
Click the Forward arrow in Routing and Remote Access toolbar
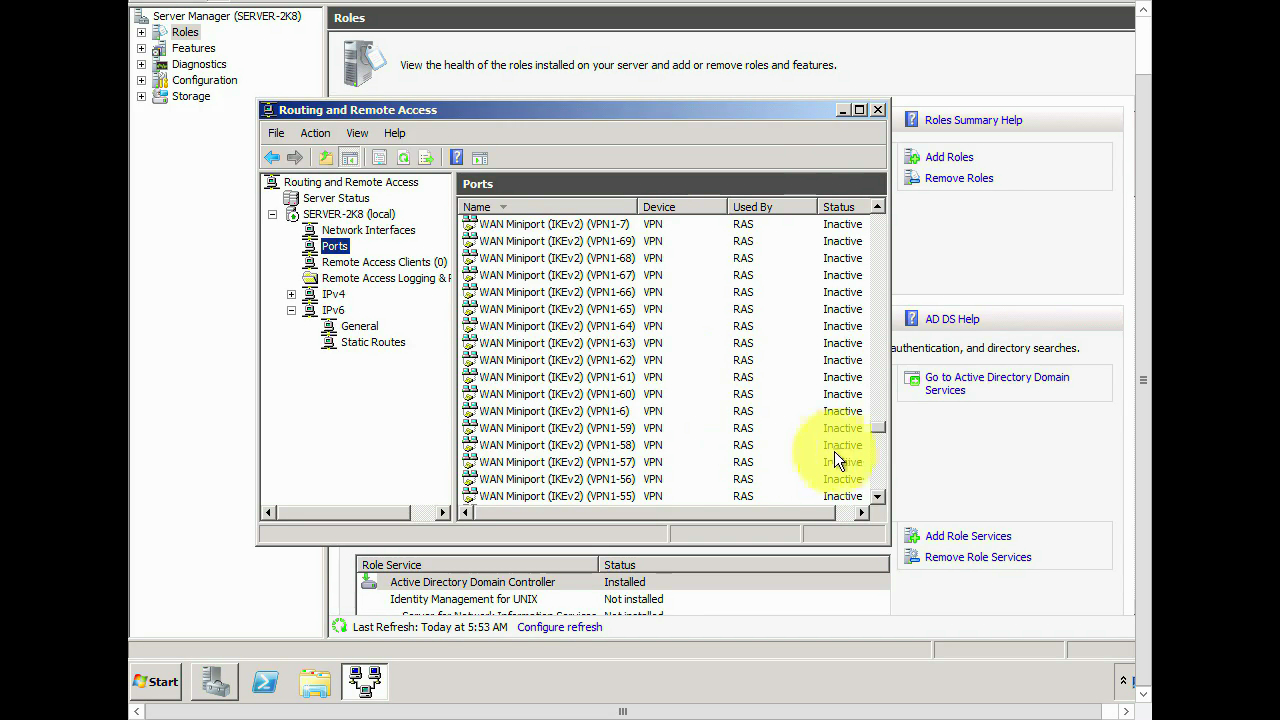(x=295, y=158)
